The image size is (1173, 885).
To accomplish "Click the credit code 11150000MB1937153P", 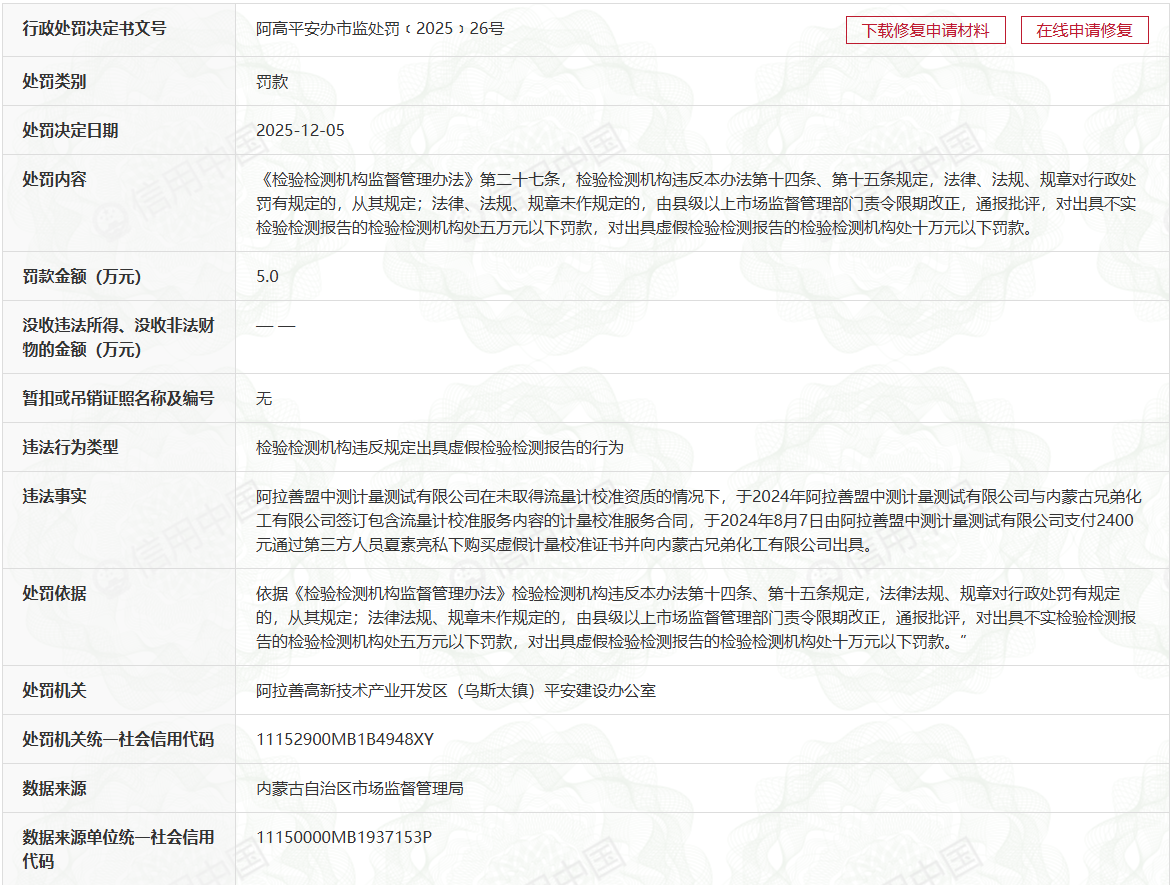I will (344, 838).
